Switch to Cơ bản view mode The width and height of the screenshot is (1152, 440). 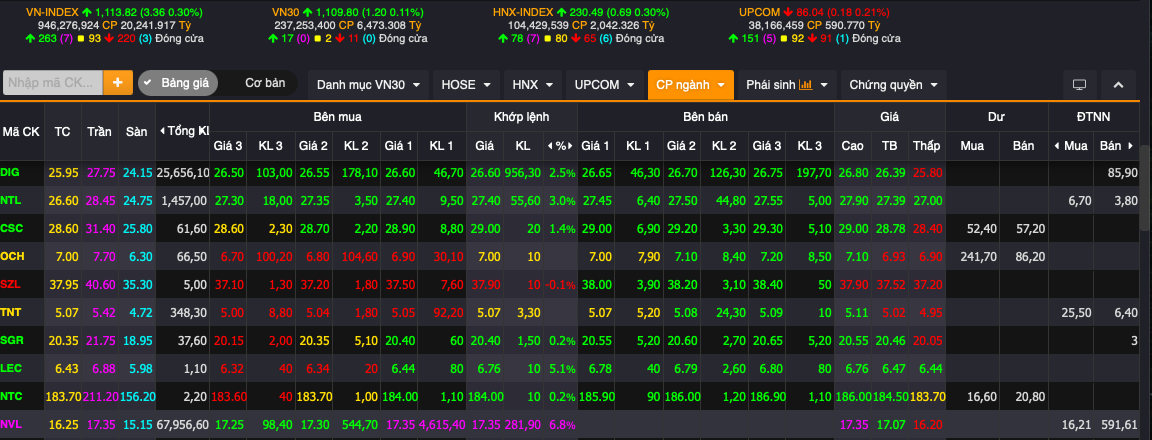pos(265,83)
